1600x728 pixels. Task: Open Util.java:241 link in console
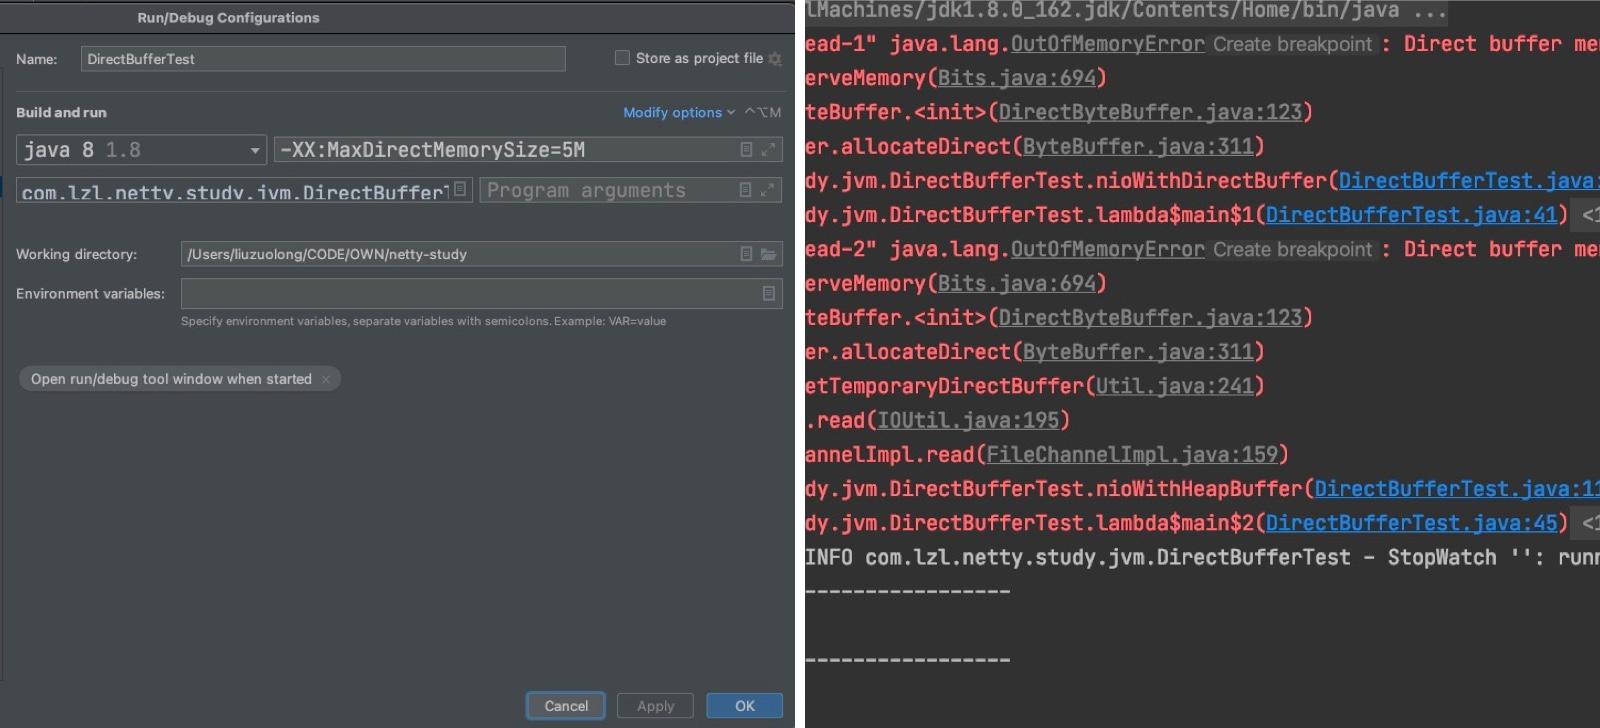(x=1174, y=386)
